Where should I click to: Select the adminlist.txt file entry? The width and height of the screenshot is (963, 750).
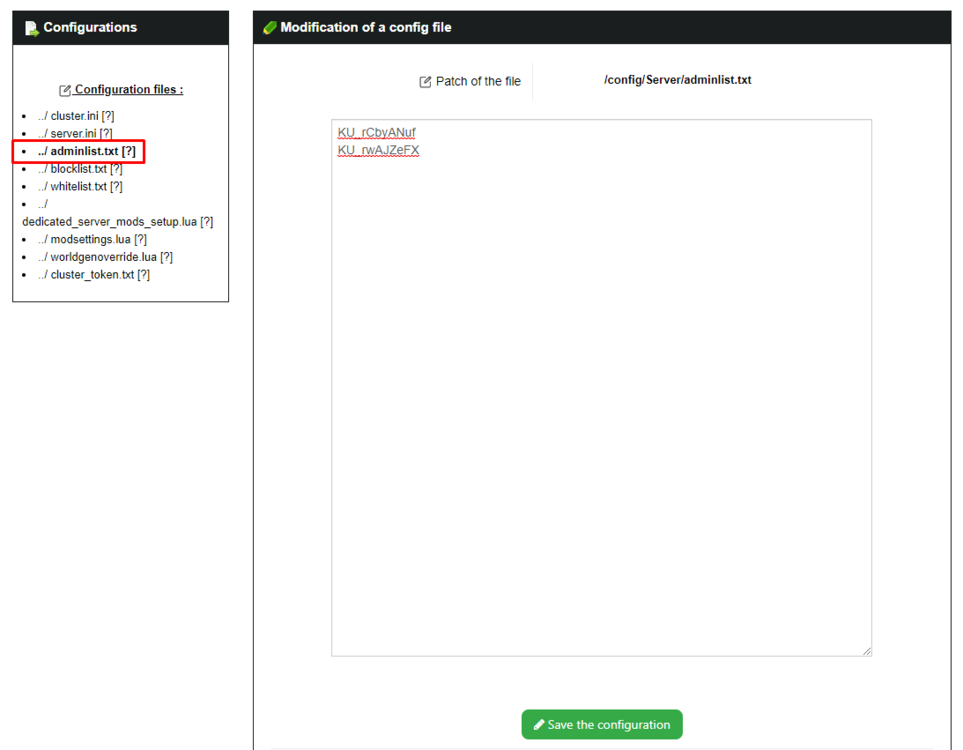pos(78,151)
